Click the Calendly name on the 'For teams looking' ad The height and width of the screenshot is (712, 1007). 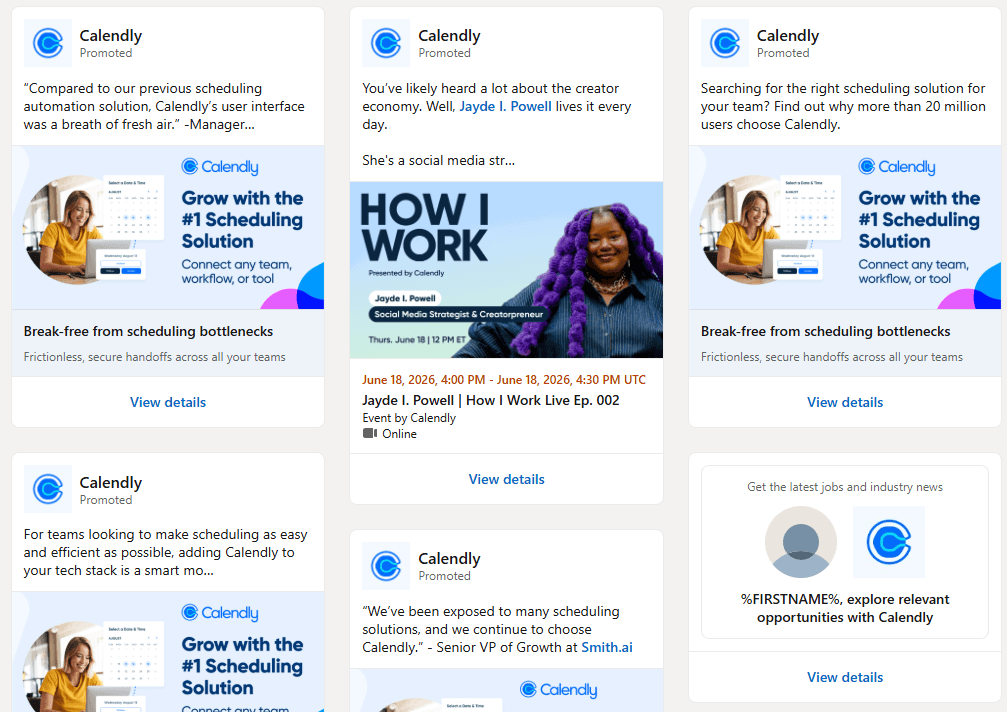110,483
